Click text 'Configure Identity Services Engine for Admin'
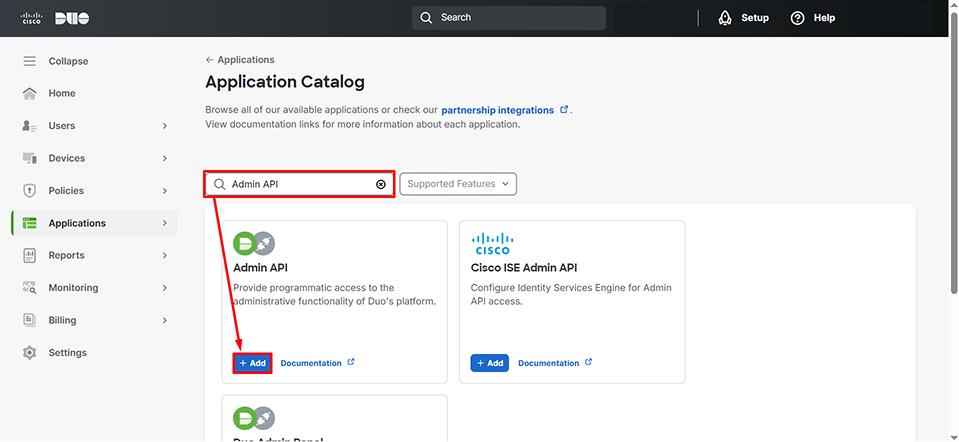This screenshot has height=442, width=959. point(571,288)
